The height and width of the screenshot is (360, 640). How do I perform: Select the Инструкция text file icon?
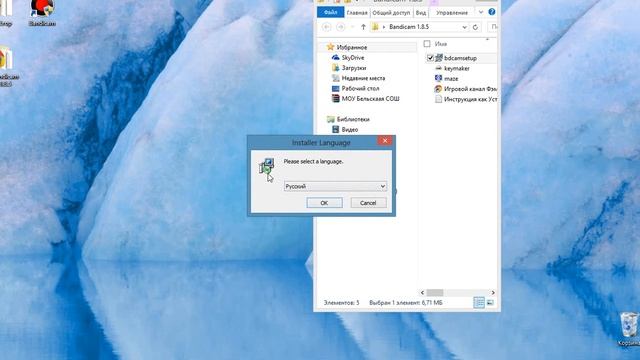coord(439,99)
